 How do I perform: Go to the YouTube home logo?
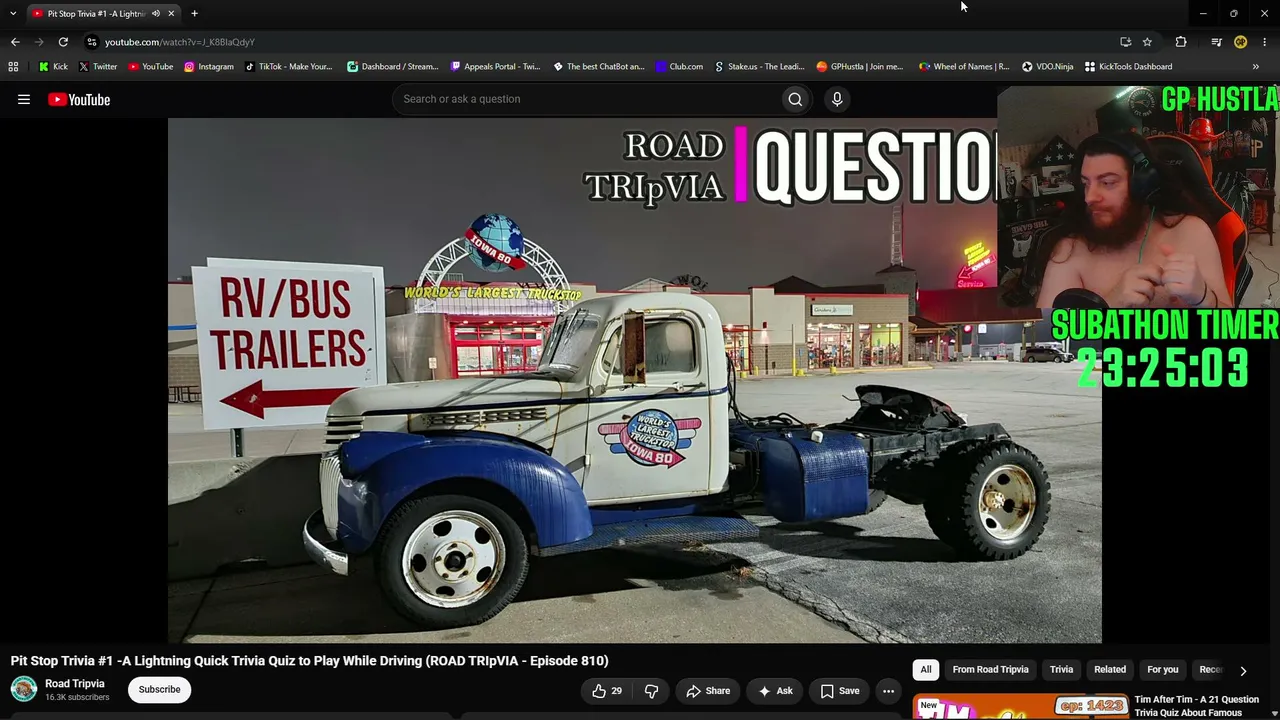pyautogui.click(x=79, y=99)
